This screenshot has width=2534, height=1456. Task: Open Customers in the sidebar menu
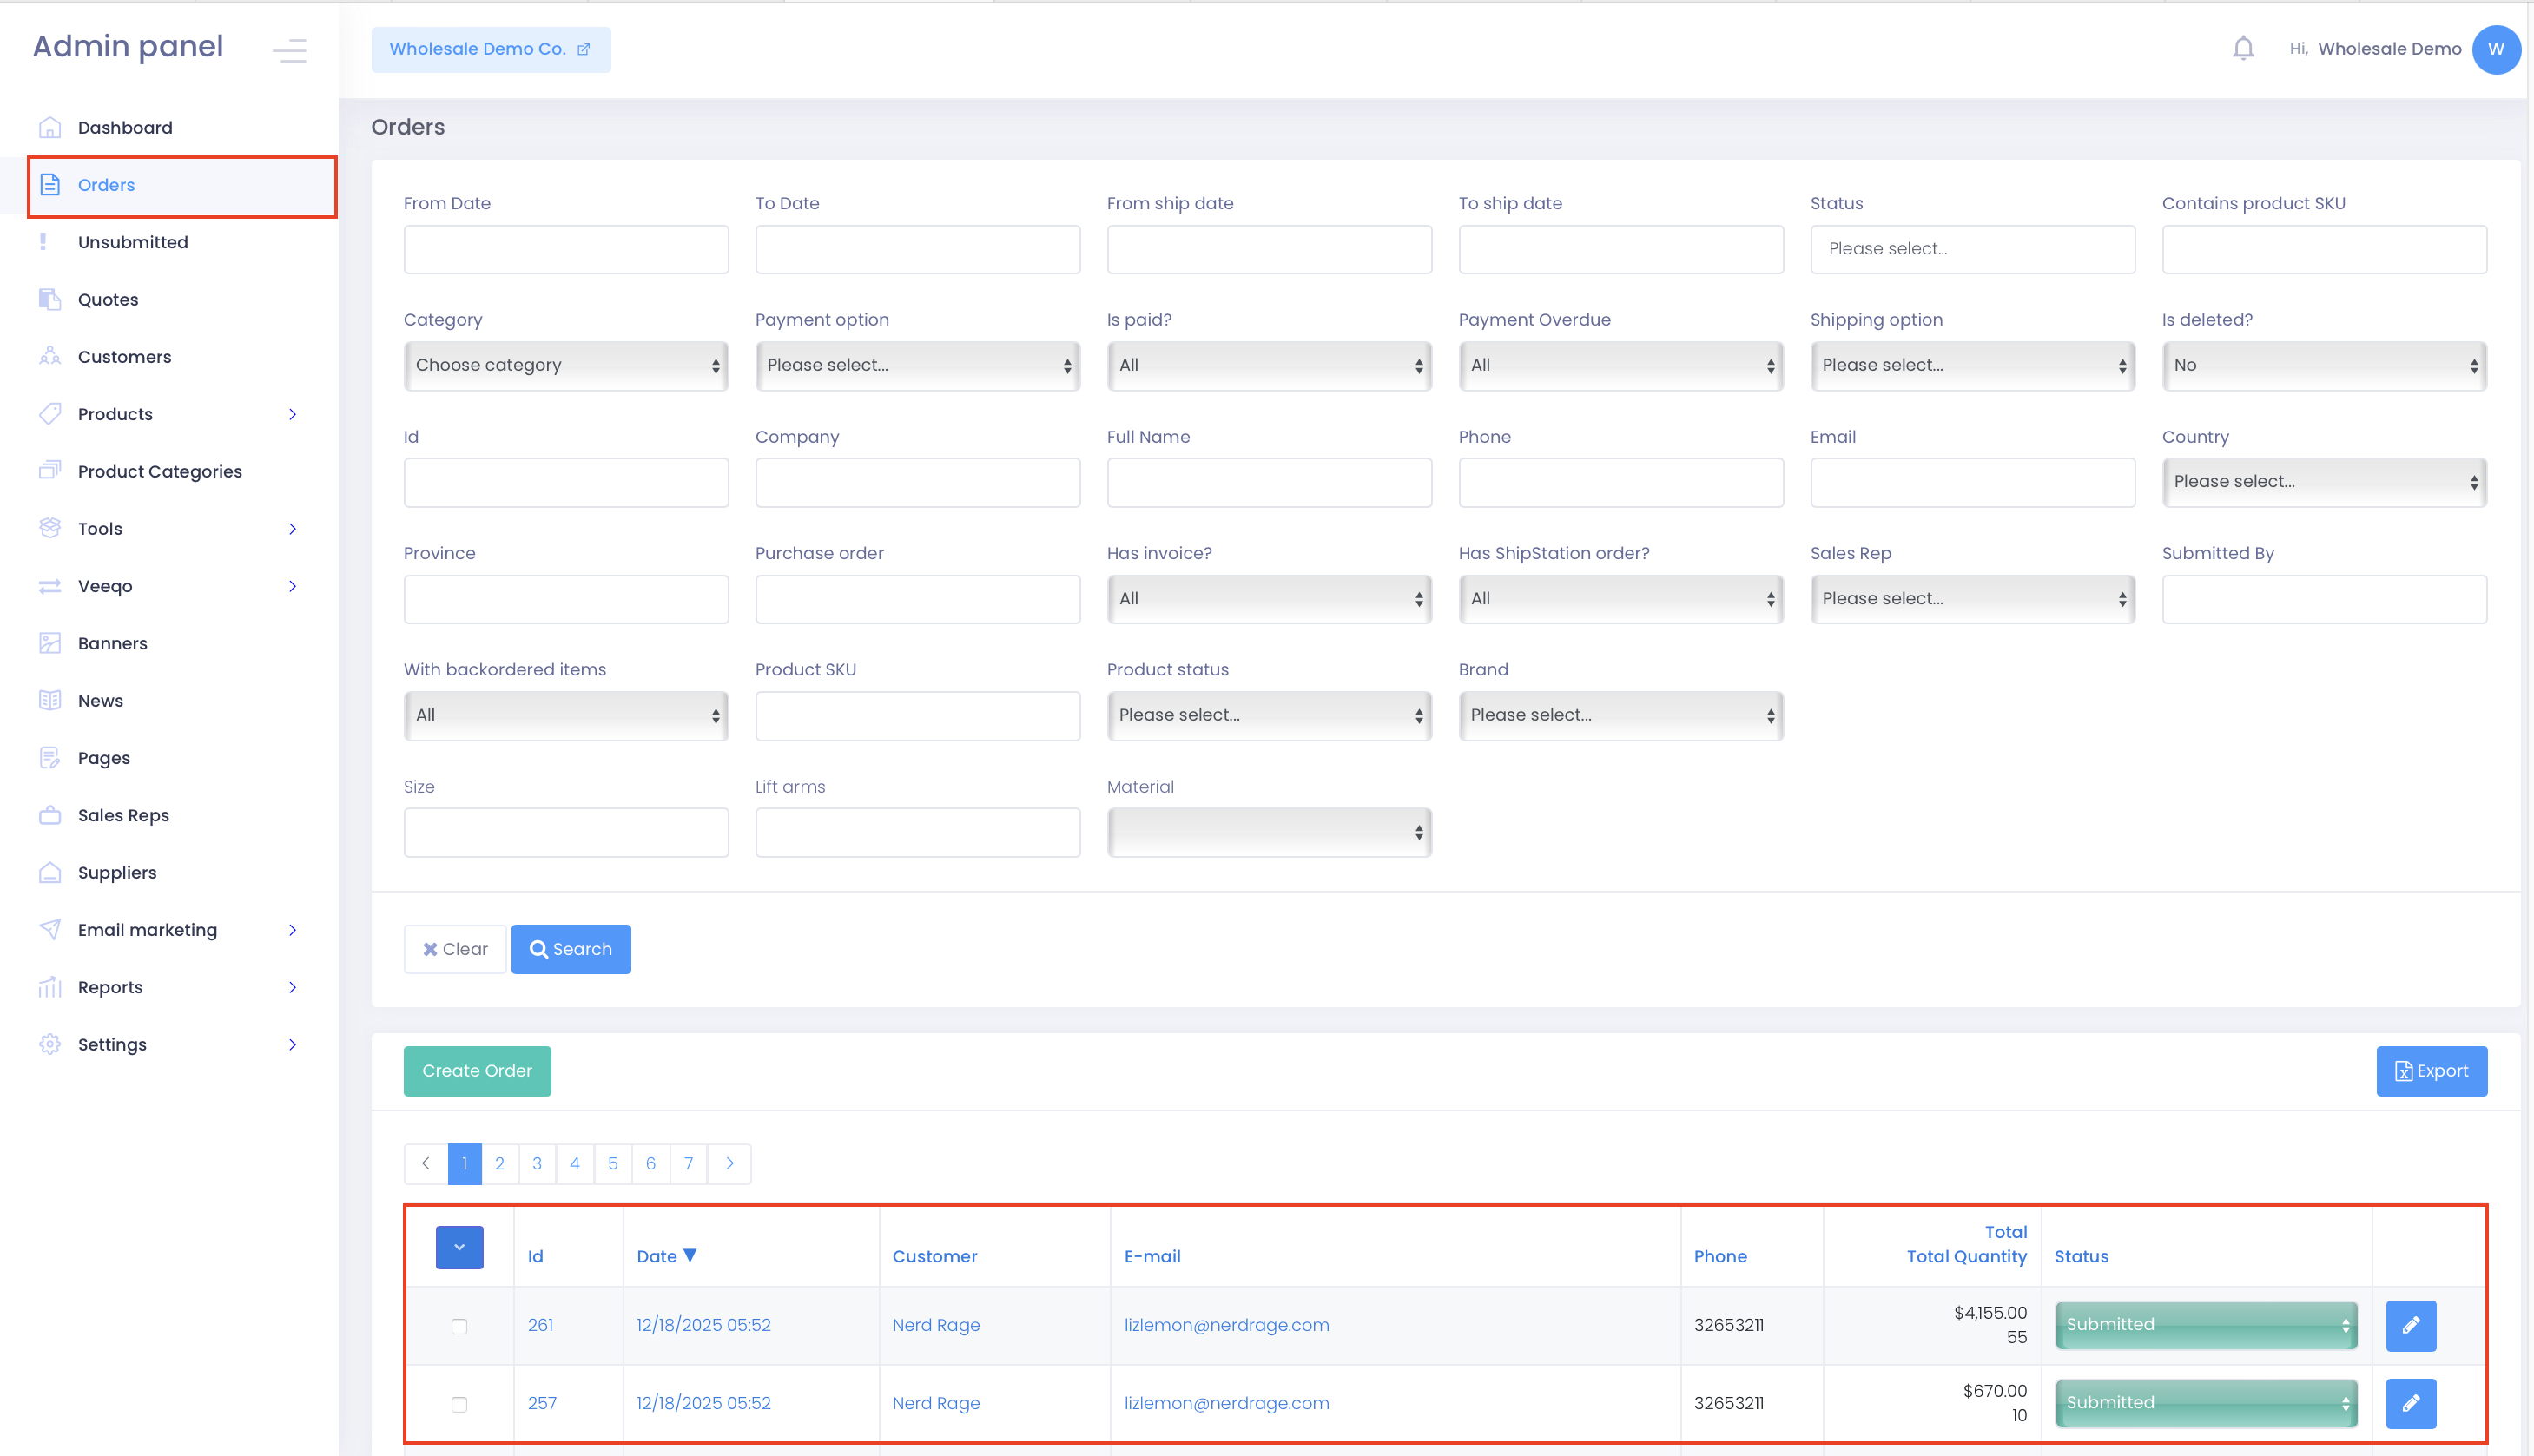click(124, 357)
